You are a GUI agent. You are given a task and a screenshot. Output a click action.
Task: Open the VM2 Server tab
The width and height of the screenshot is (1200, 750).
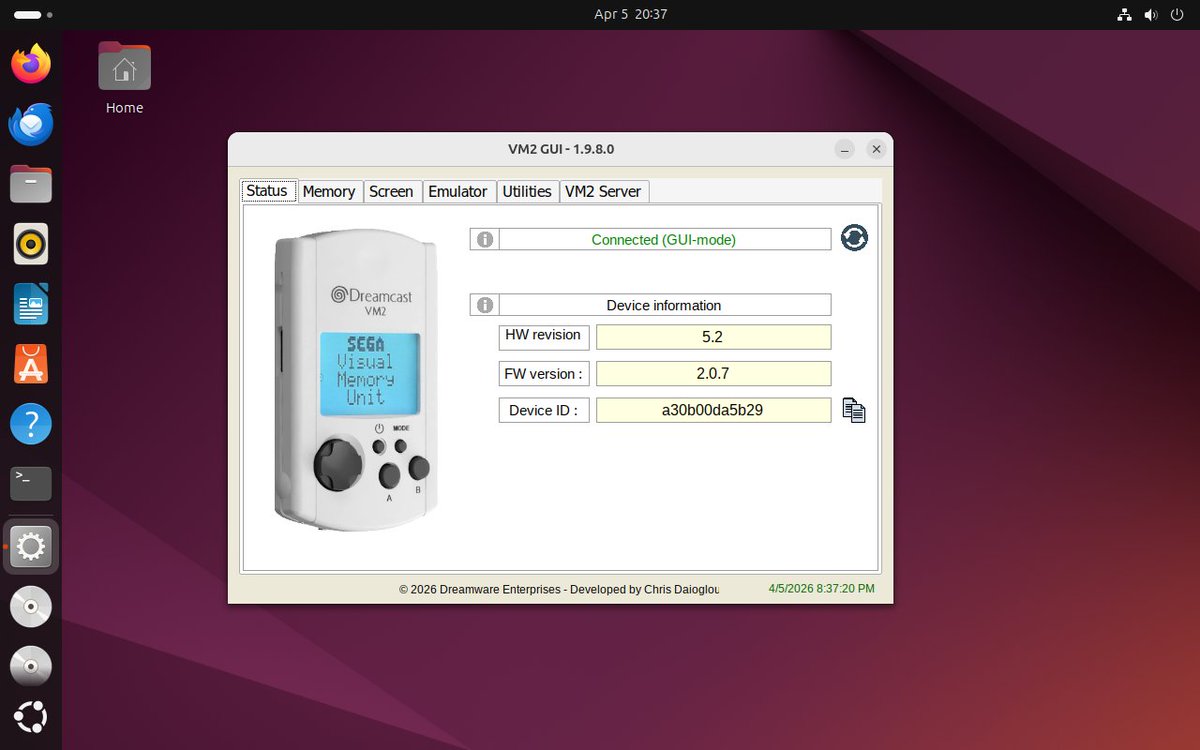[603, 191]
